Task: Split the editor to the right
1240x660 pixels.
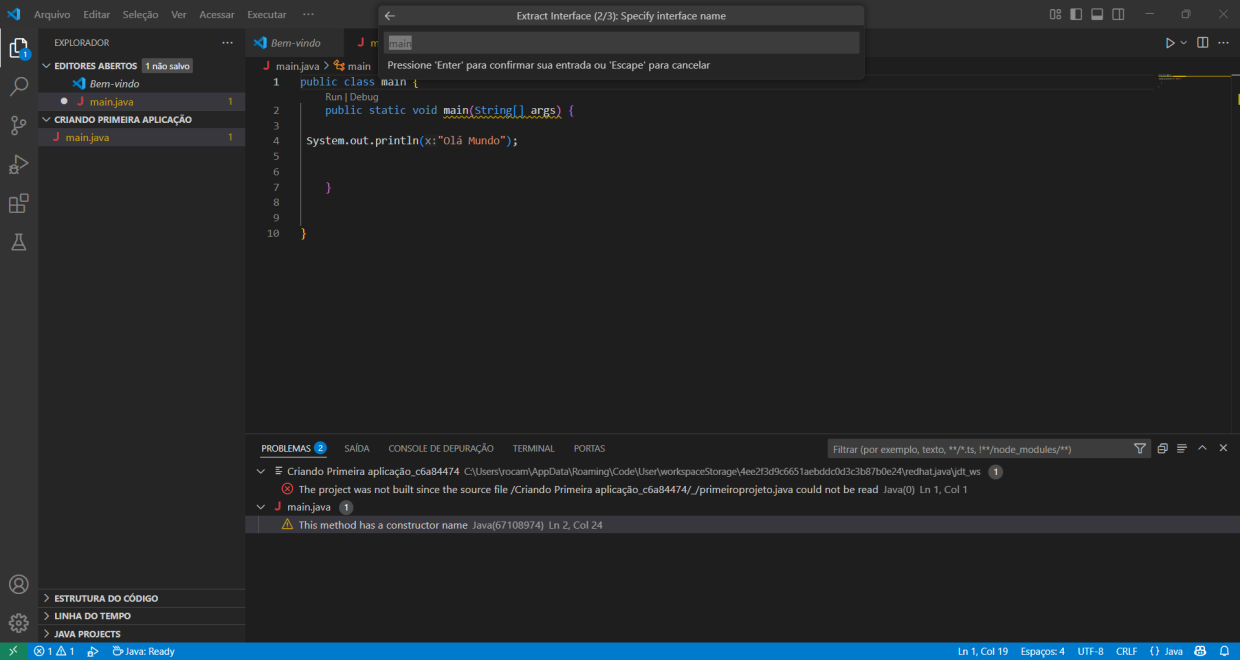Action: [1202, 43]
